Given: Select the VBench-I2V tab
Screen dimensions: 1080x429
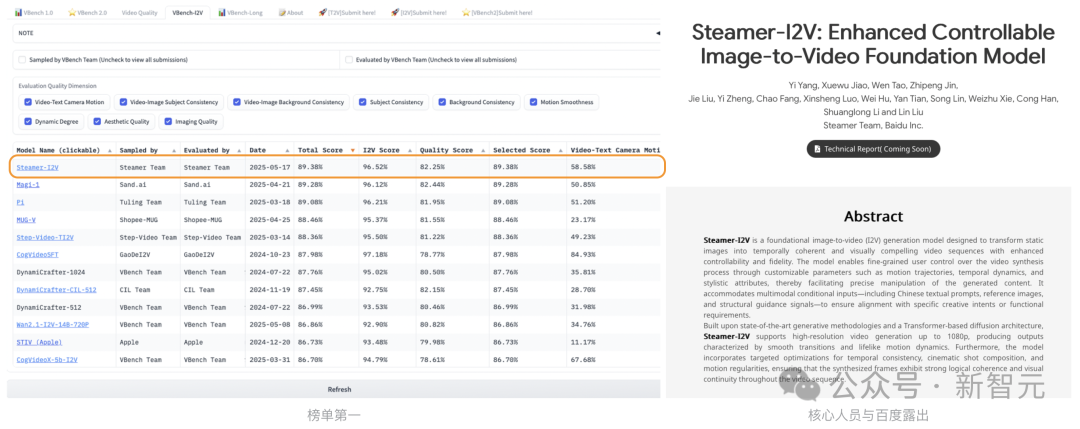Looking at the screenshot, I should click(x=187, y=12).
